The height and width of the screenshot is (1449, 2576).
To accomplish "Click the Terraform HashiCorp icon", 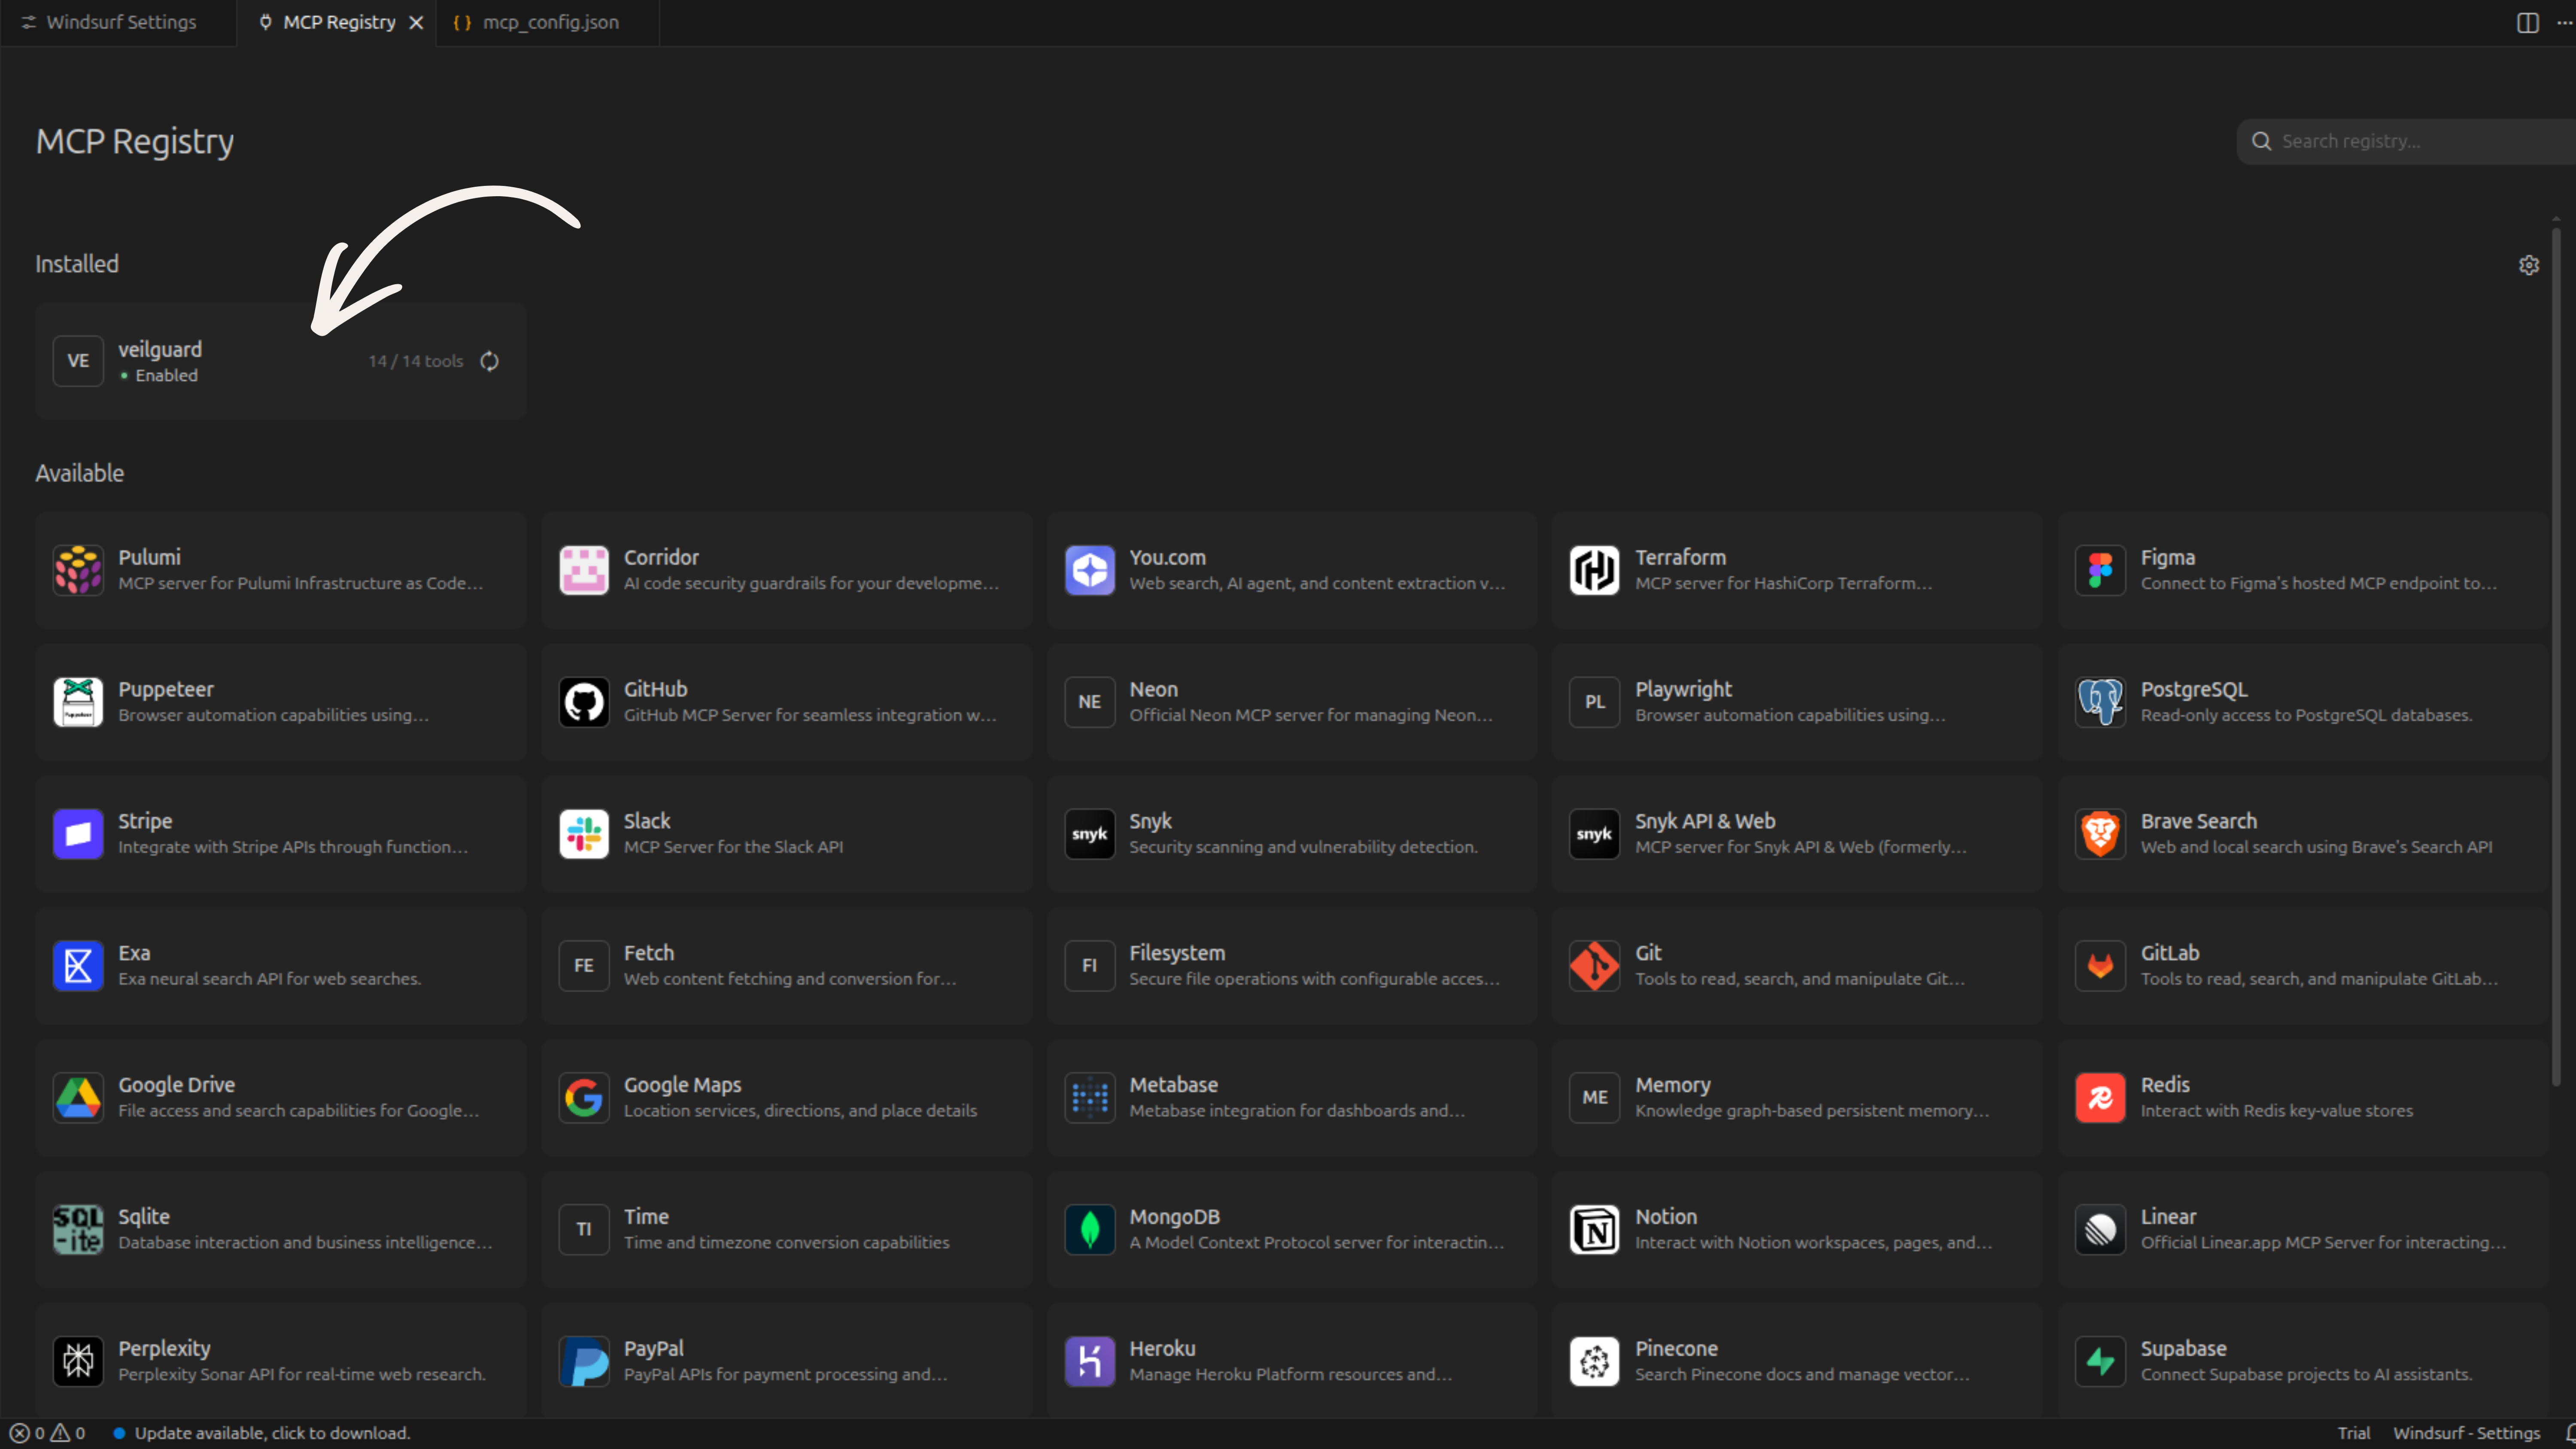I will [1595, 570].
